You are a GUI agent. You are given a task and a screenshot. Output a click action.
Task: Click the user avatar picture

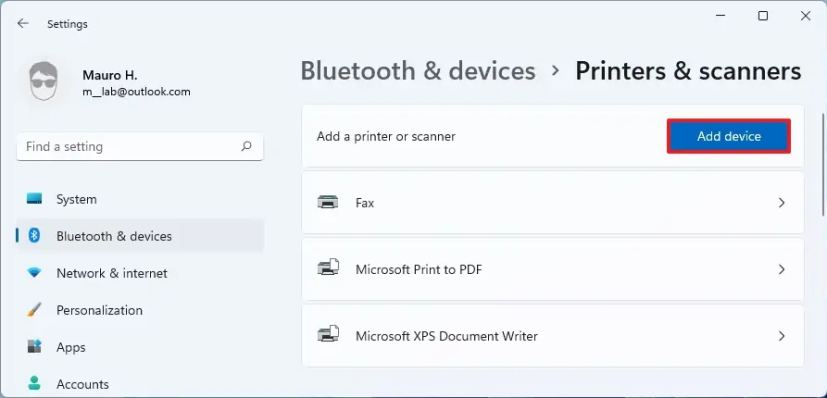pyautogui.click(x=43, y=81)
